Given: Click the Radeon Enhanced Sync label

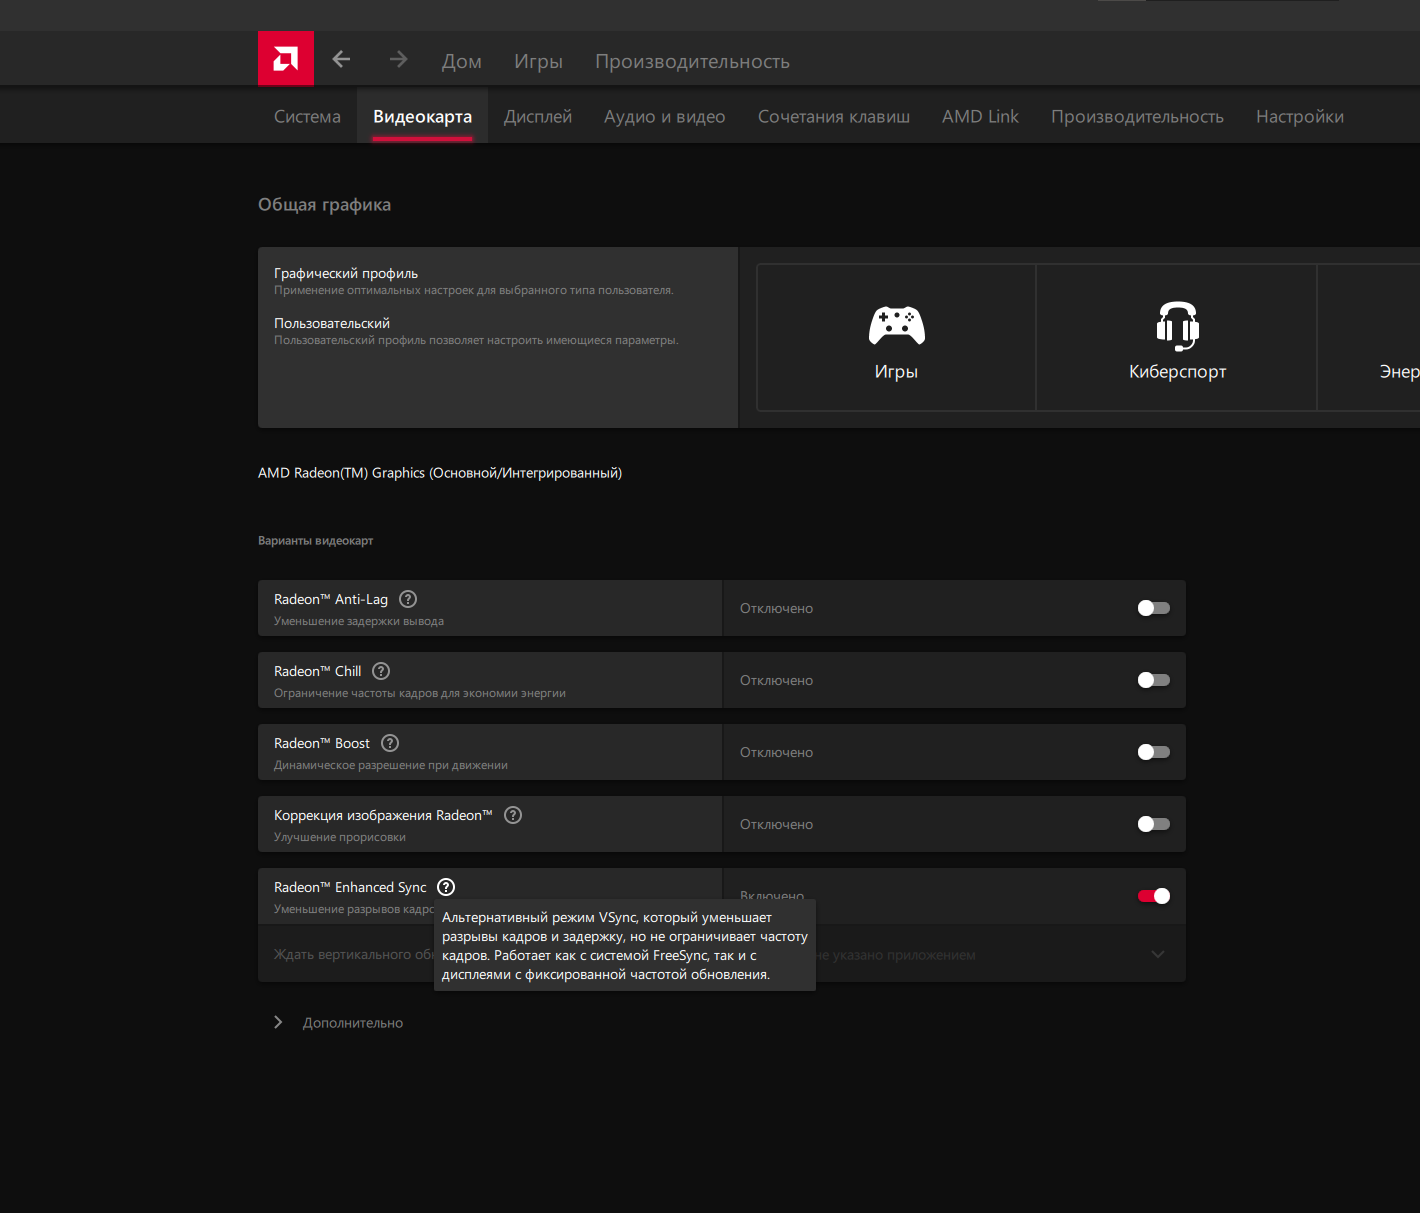Looking at the screenshot, I should [350, 887].
